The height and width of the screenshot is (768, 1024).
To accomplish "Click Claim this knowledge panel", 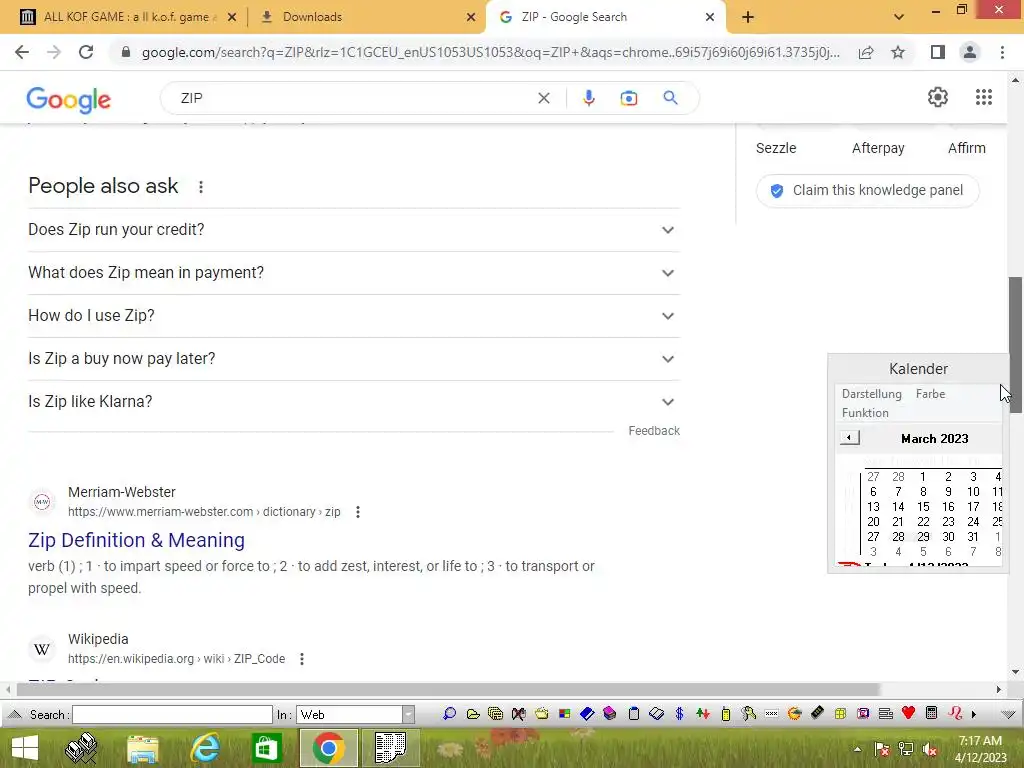I will 867,191.
